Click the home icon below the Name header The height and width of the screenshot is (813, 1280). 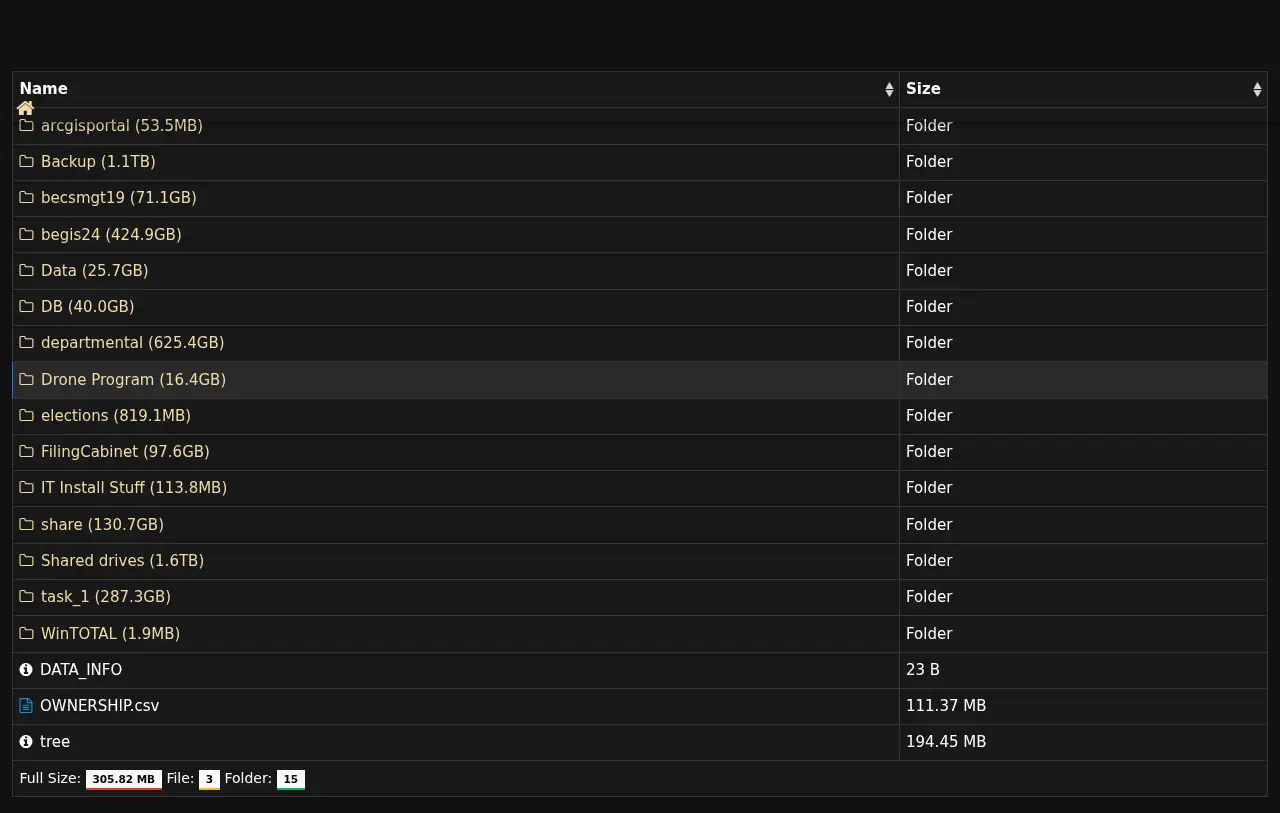[26, 108]
